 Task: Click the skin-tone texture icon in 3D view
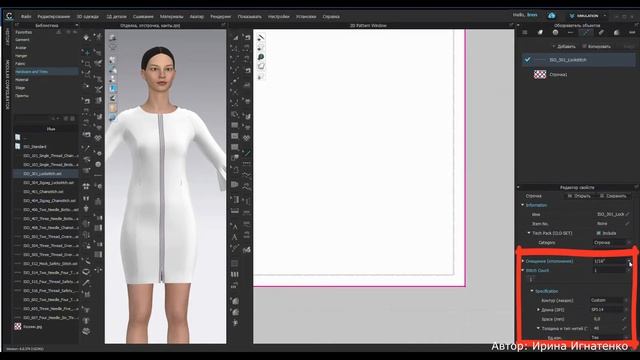click(x=113, y=108)
